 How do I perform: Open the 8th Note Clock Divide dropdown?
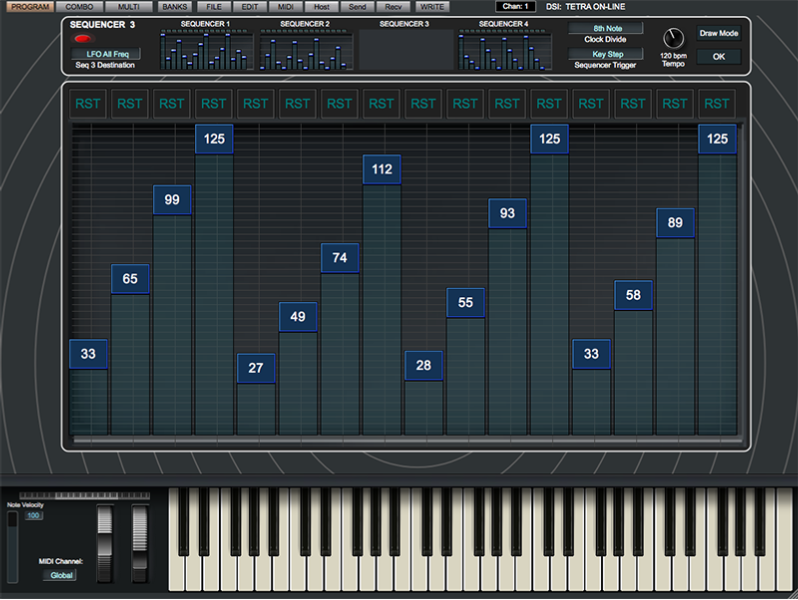tap(606, 29)
